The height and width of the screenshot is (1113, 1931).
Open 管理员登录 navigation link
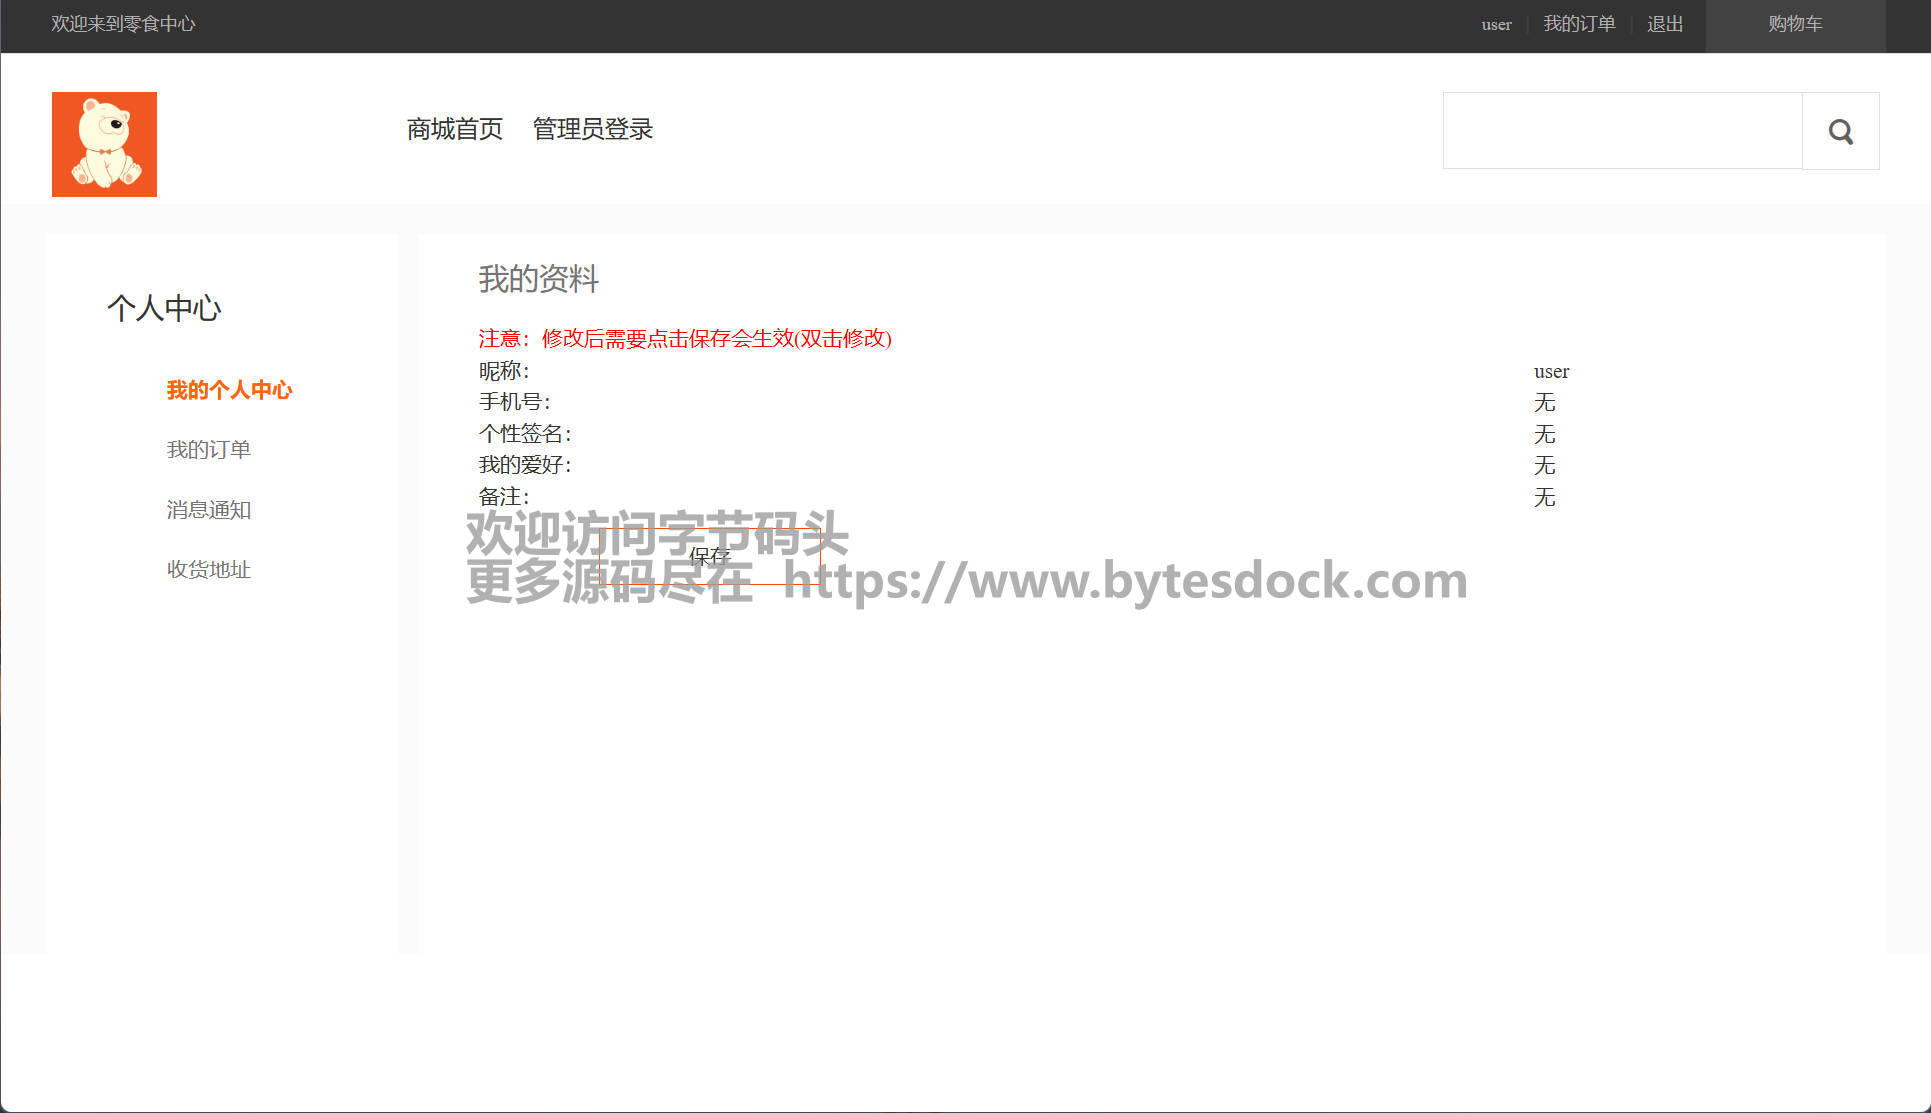pos(592,129)
